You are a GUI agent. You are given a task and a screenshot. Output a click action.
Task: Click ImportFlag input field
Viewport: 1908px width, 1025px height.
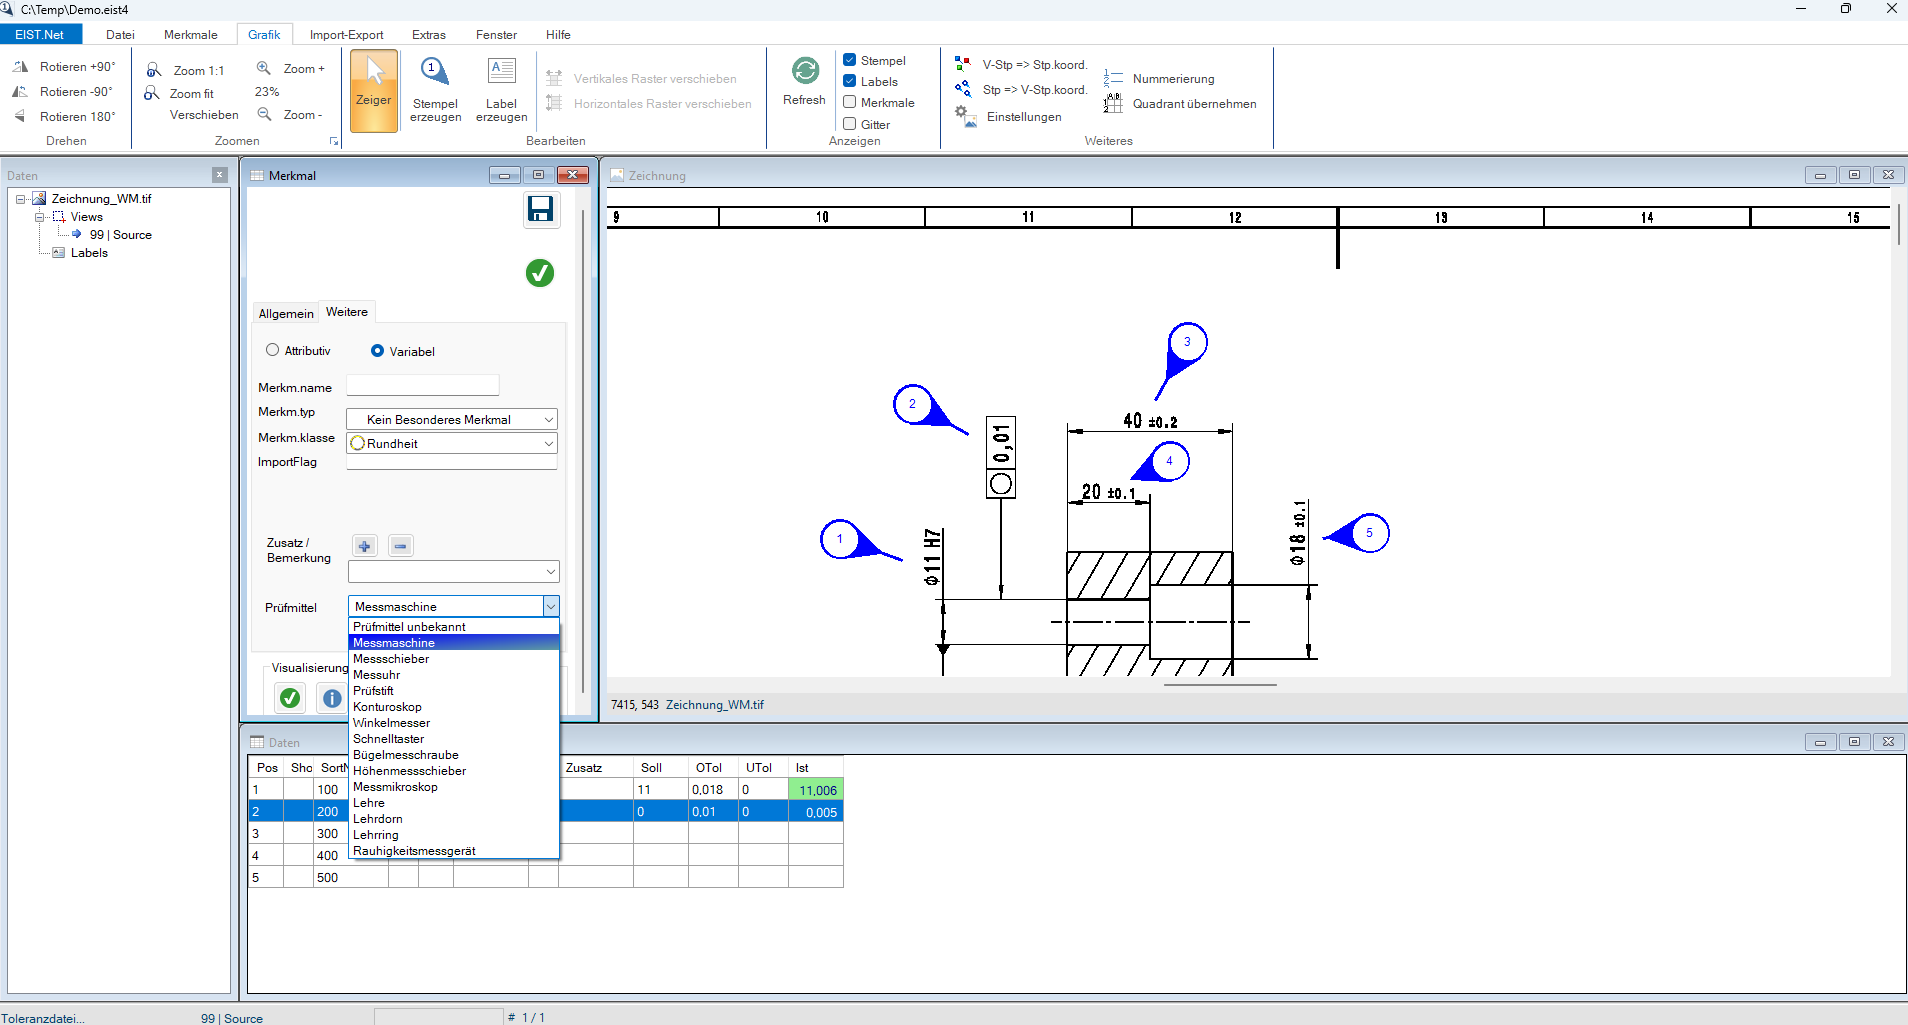click(x=452, y=461)
